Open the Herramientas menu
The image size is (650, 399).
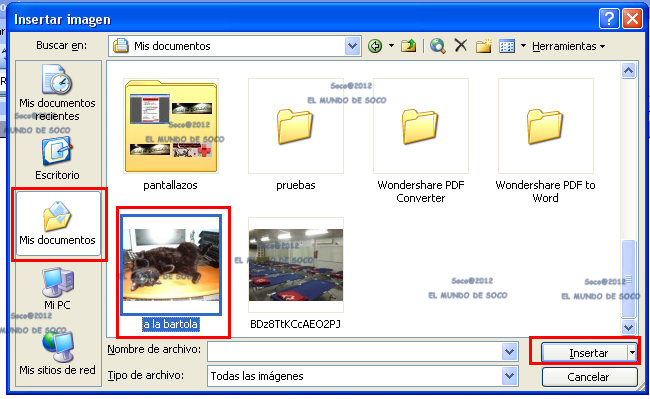click(x=568, y=46)
